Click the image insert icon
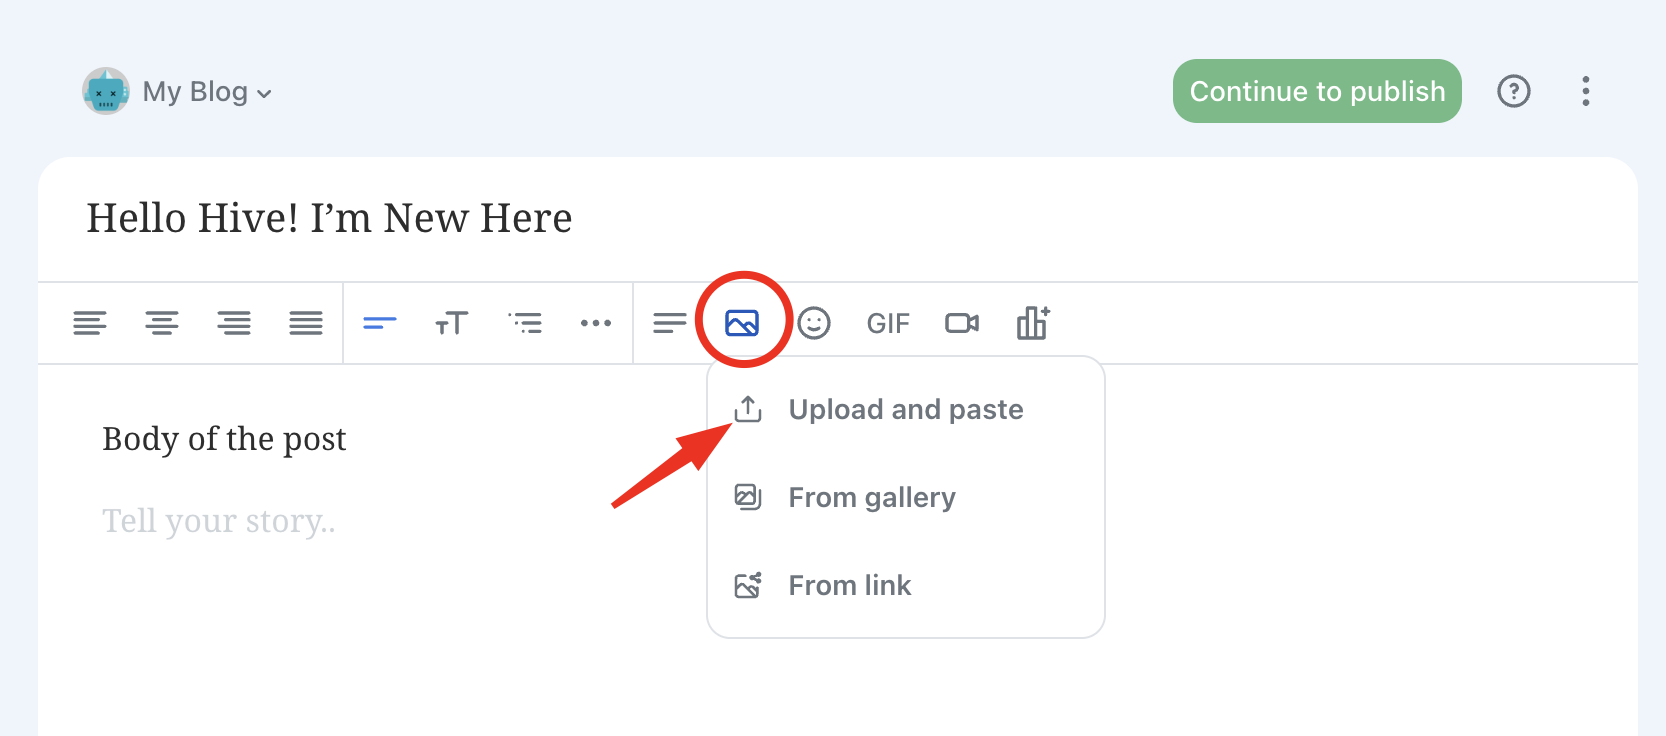The width and height of the screenshot is (1666, 736). click(x=742, y=323)
